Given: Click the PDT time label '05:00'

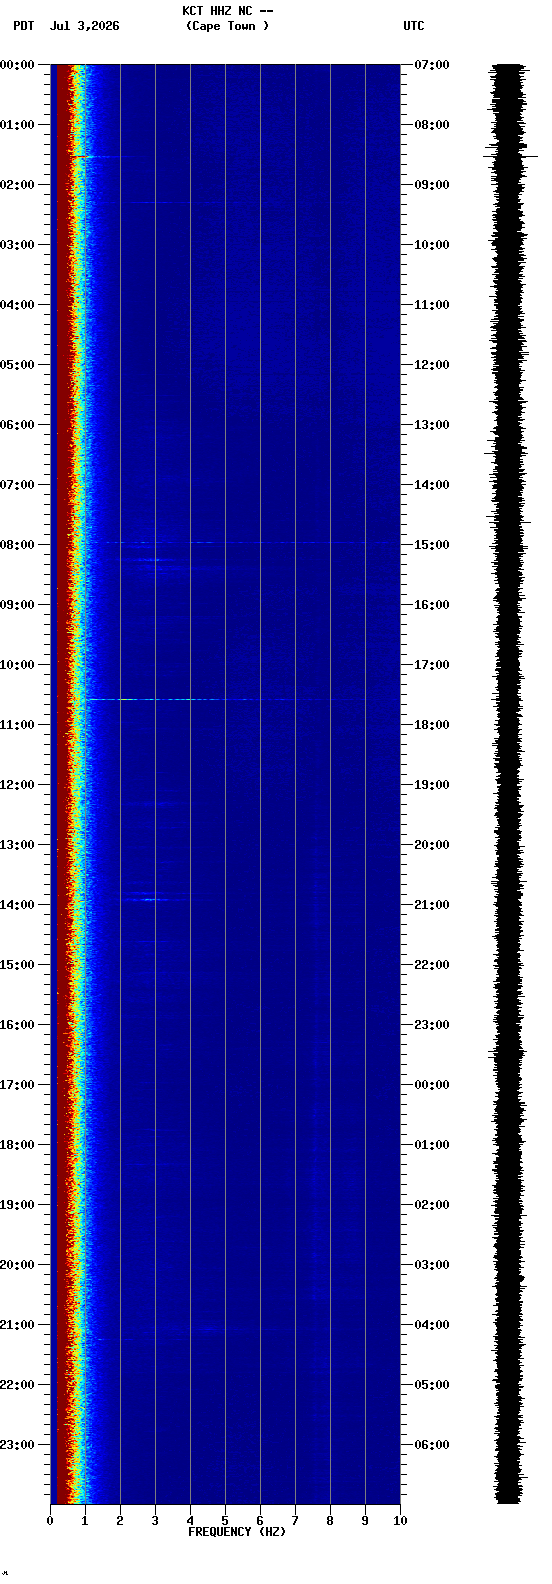Looking at the screenshot, I should (x=17, y=365).
